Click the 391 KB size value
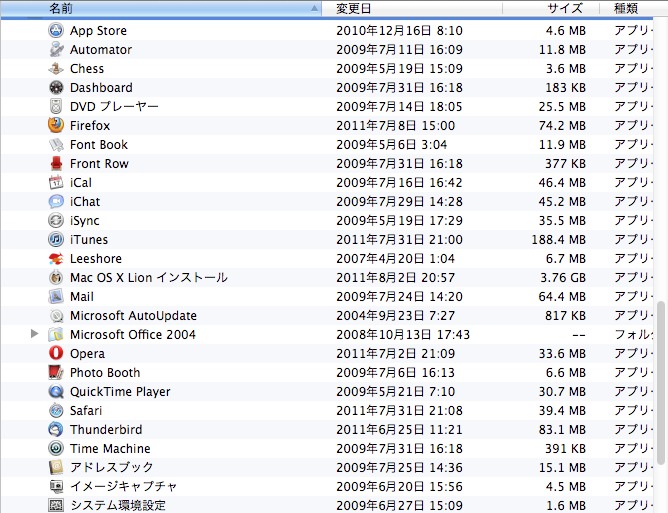This screenshot has width=668, height=513. [x=565, y=449]
